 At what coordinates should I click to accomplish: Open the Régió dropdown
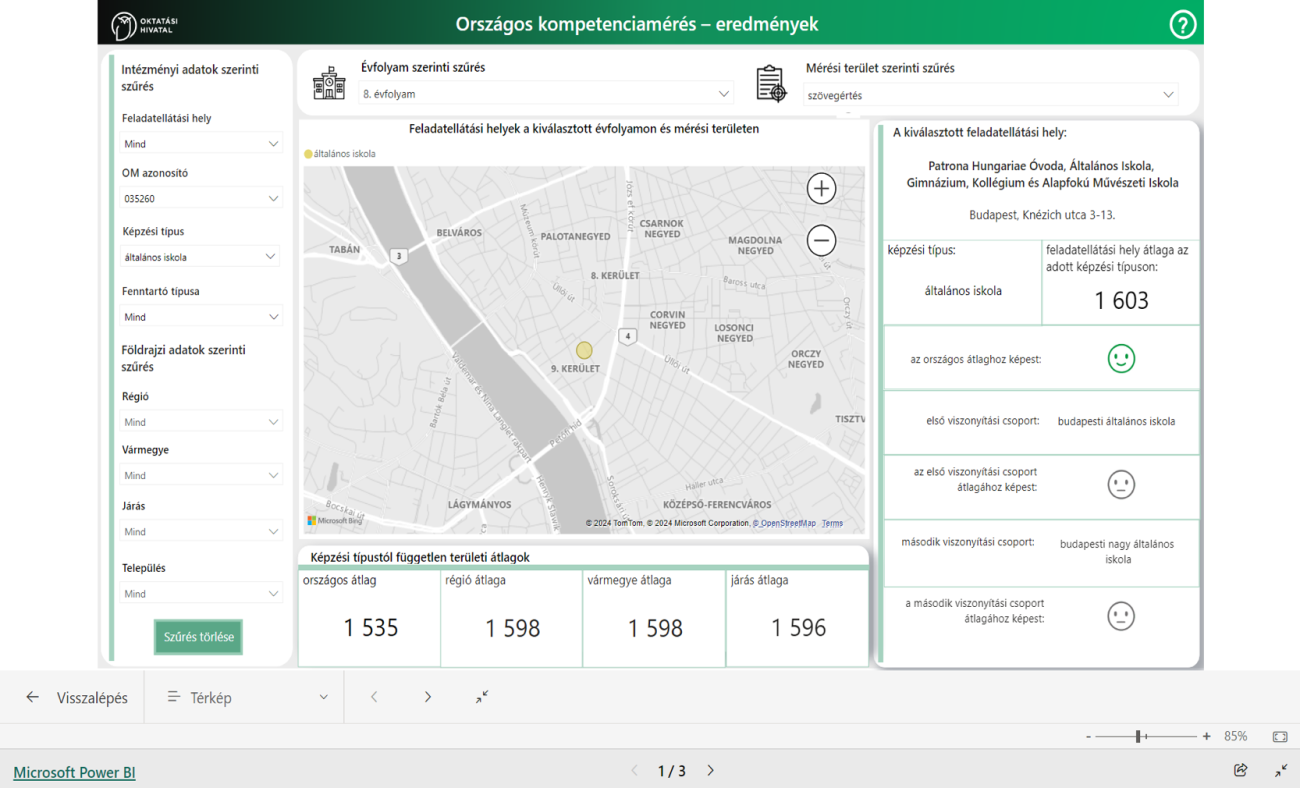click(201, 422)
